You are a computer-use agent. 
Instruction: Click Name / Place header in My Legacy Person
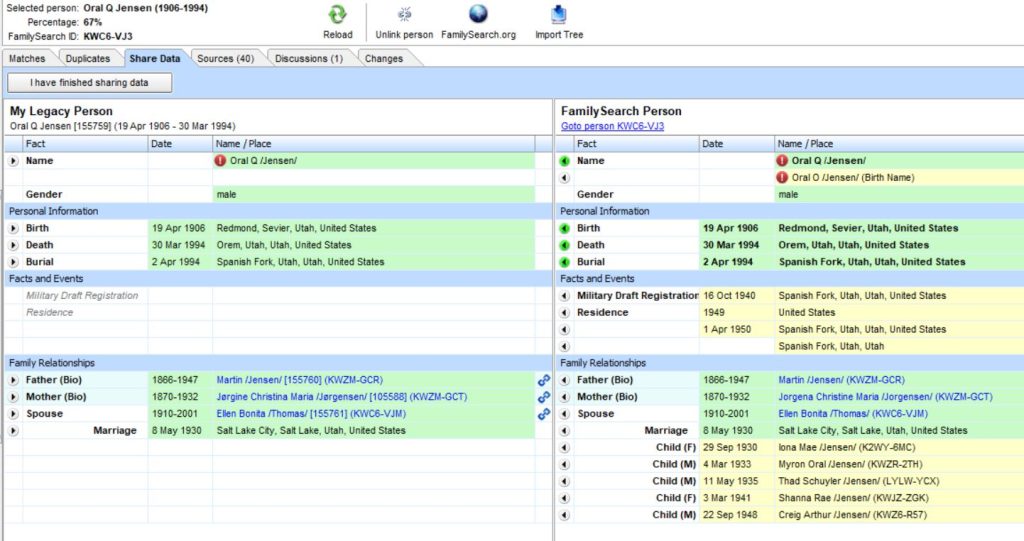[374, 144]
